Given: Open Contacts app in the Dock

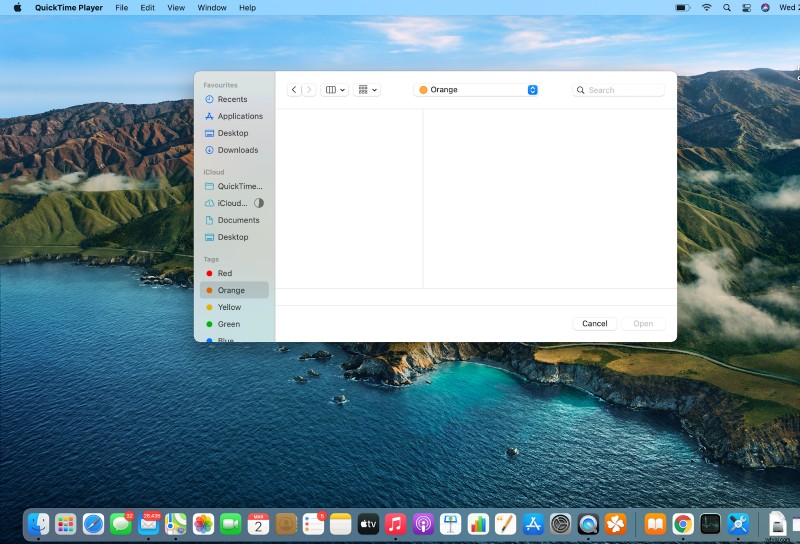Looking at the screenshot, I should pyautogui.click(x=286, y=524).
